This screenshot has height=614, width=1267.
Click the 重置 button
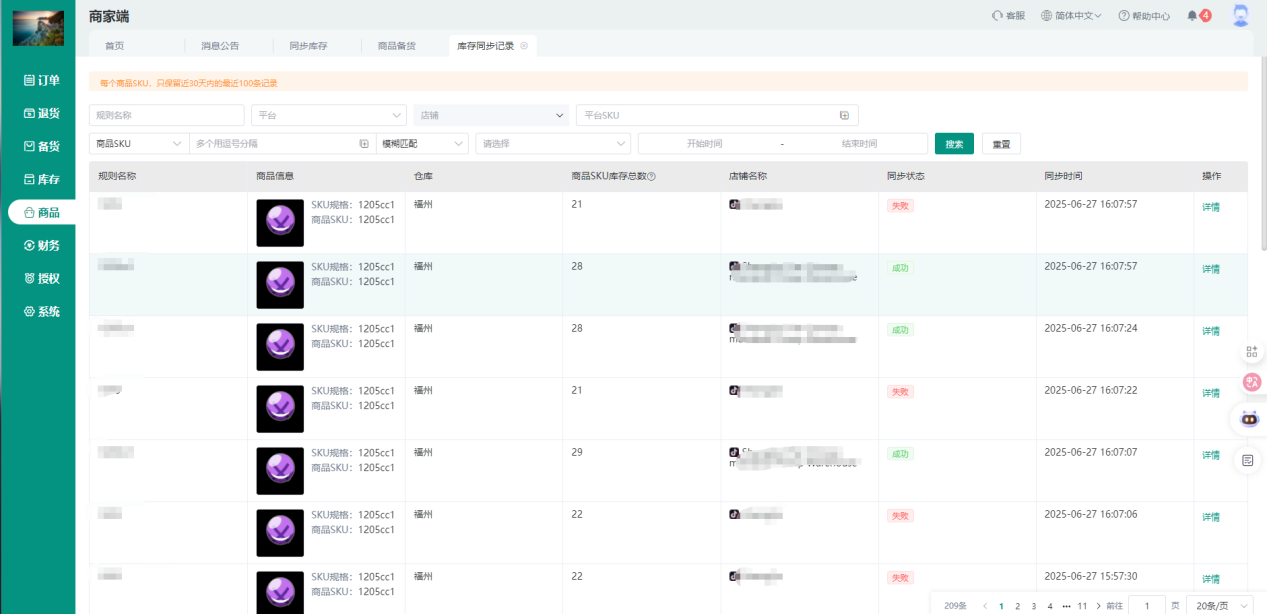point(1001,144)
